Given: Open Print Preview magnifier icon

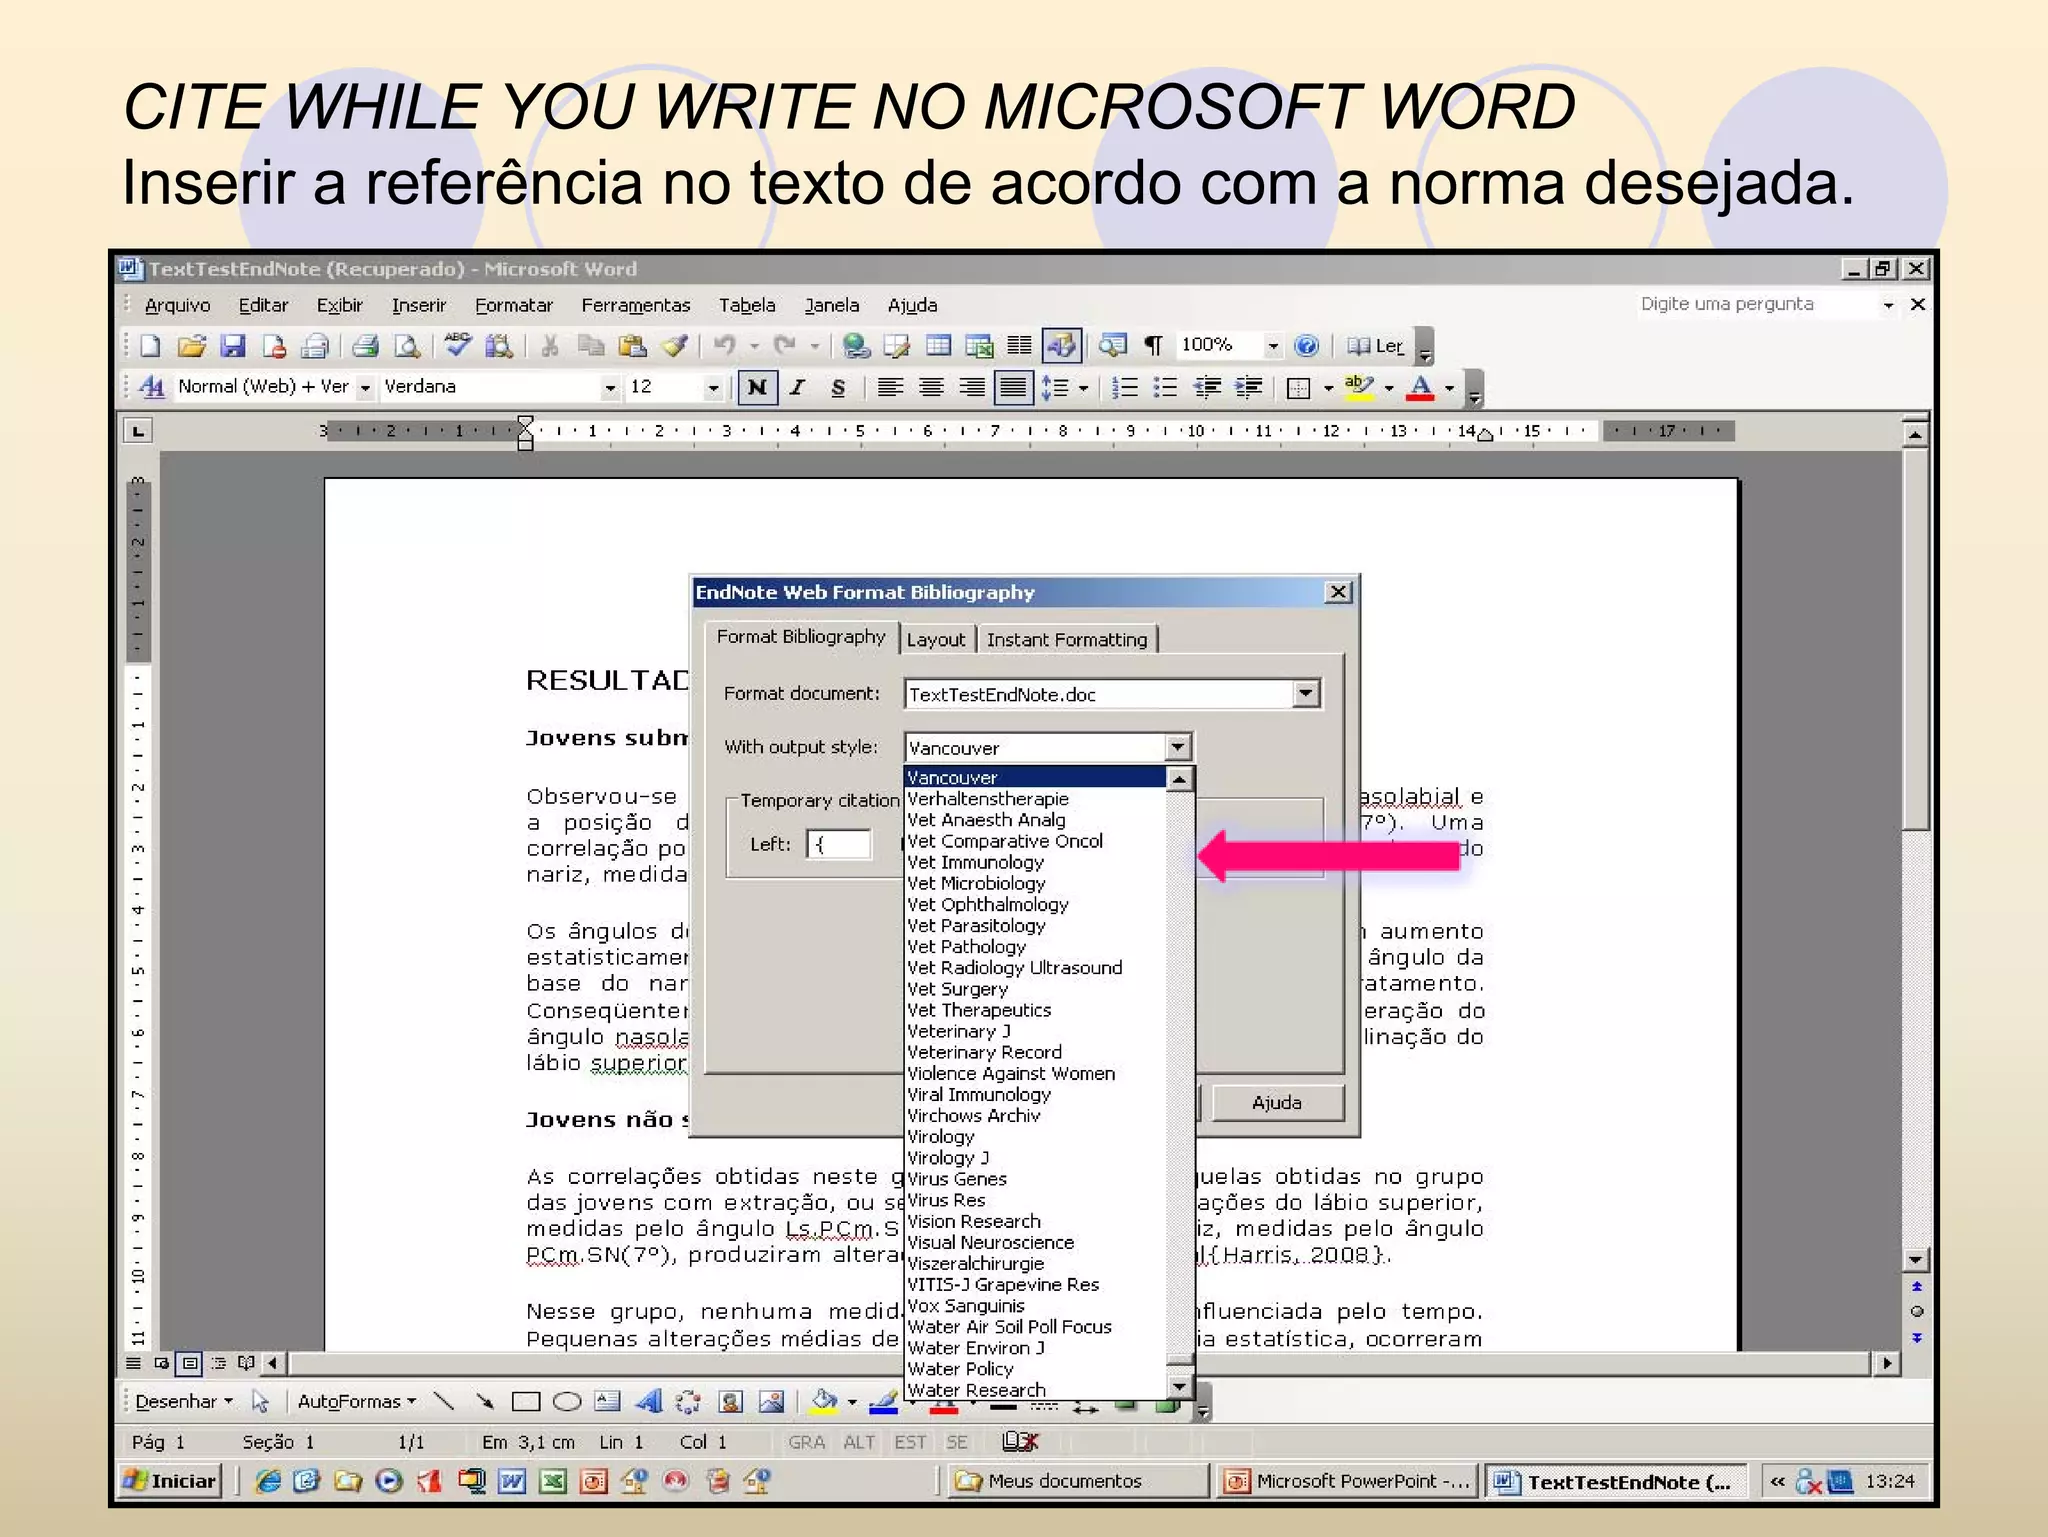Looking at the screenshot, I should pyautogui.click(x=407, y=346).
